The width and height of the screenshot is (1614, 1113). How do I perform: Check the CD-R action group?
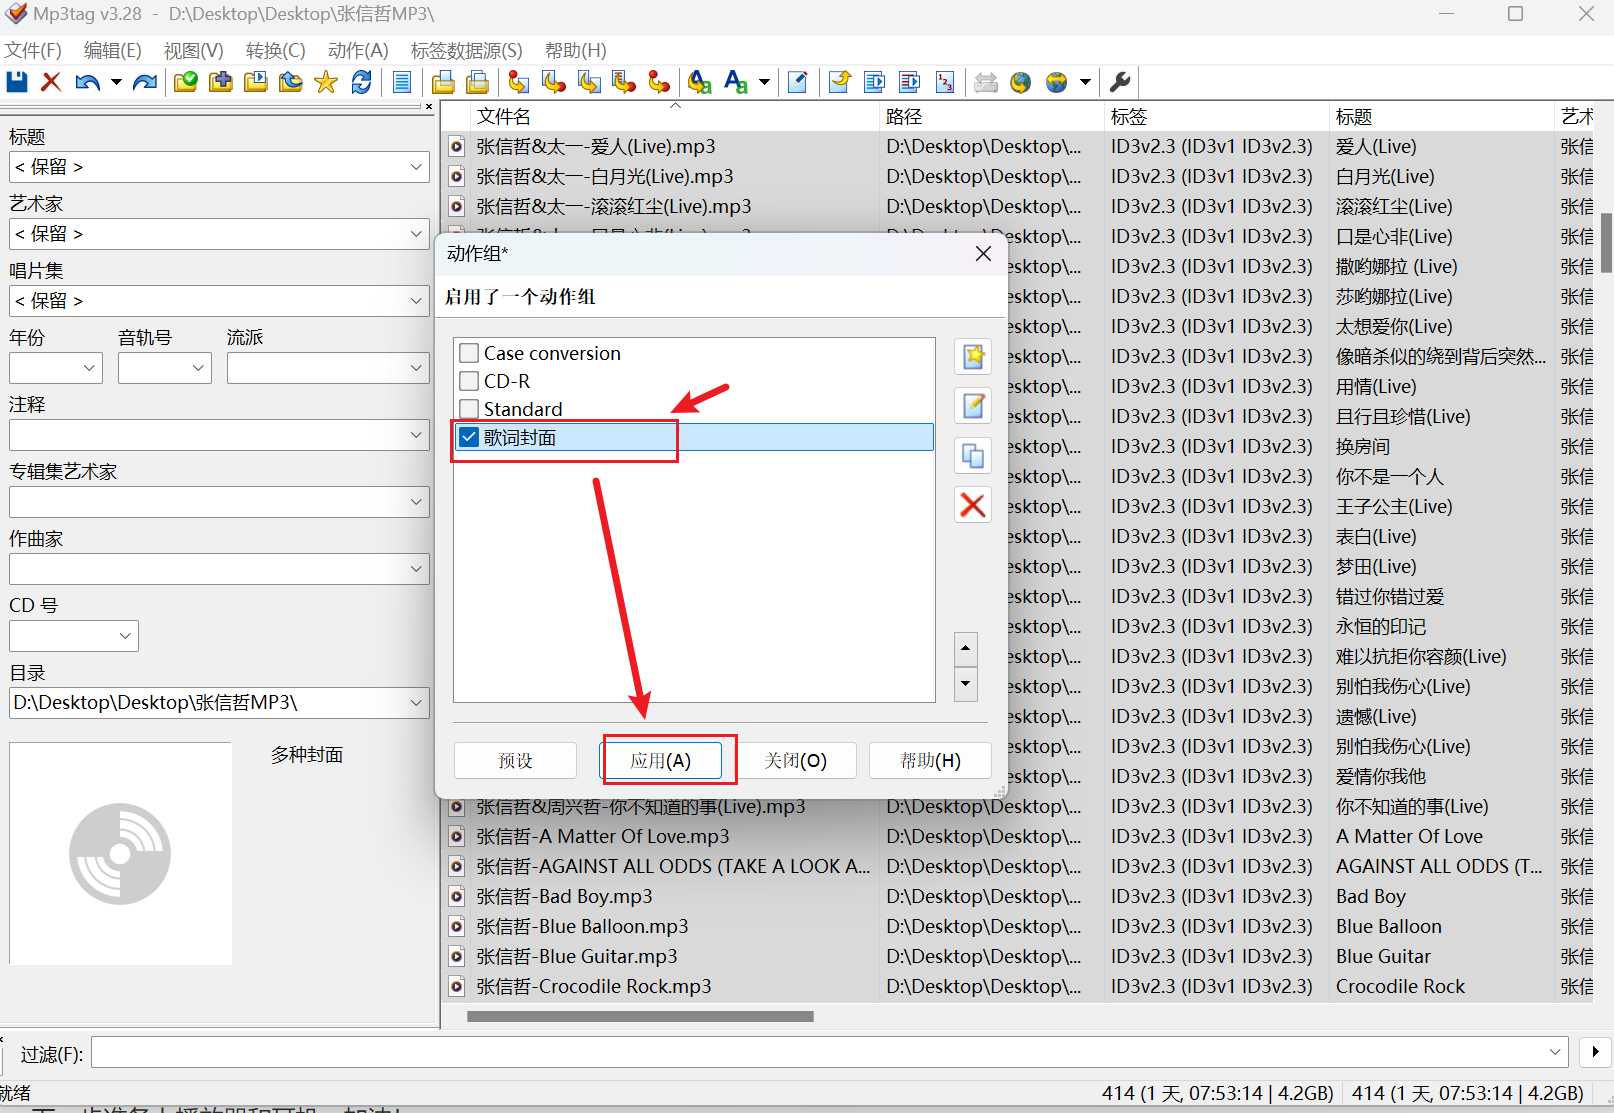coord(469,381)
